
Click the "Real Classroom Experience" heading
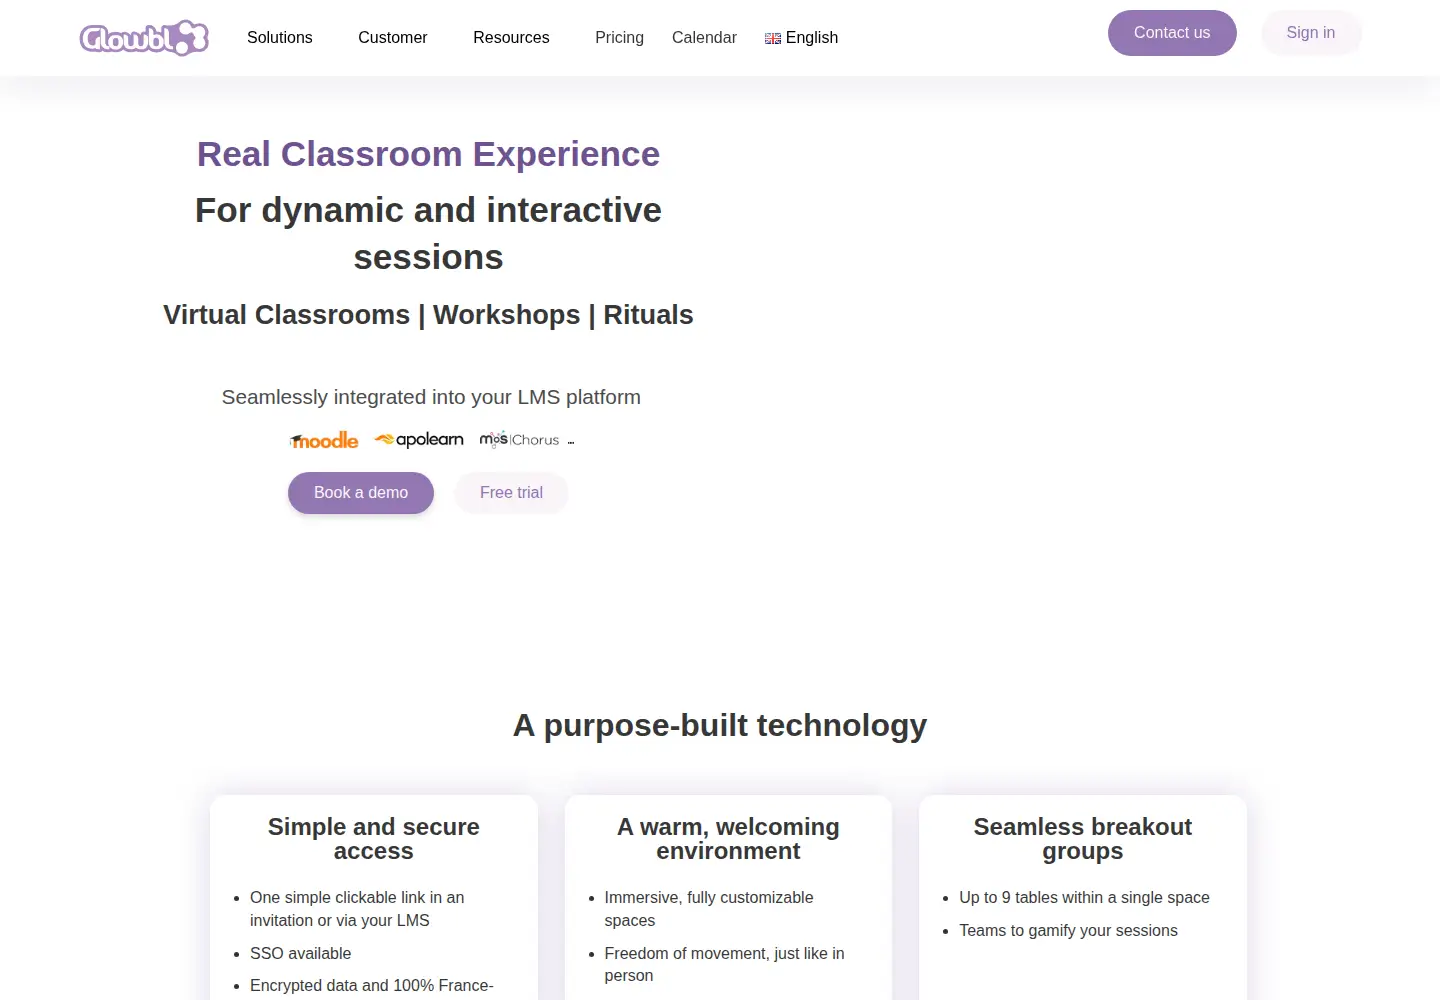click(428, 154)
